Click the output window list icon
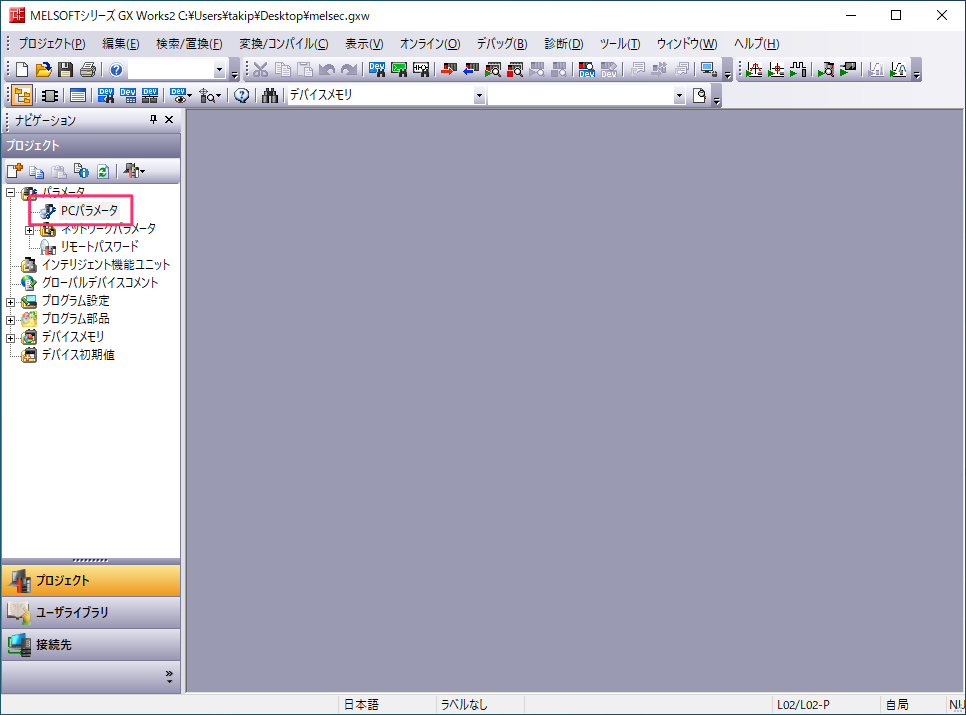This screenshot has height=715, width=966. coord(78,95)
